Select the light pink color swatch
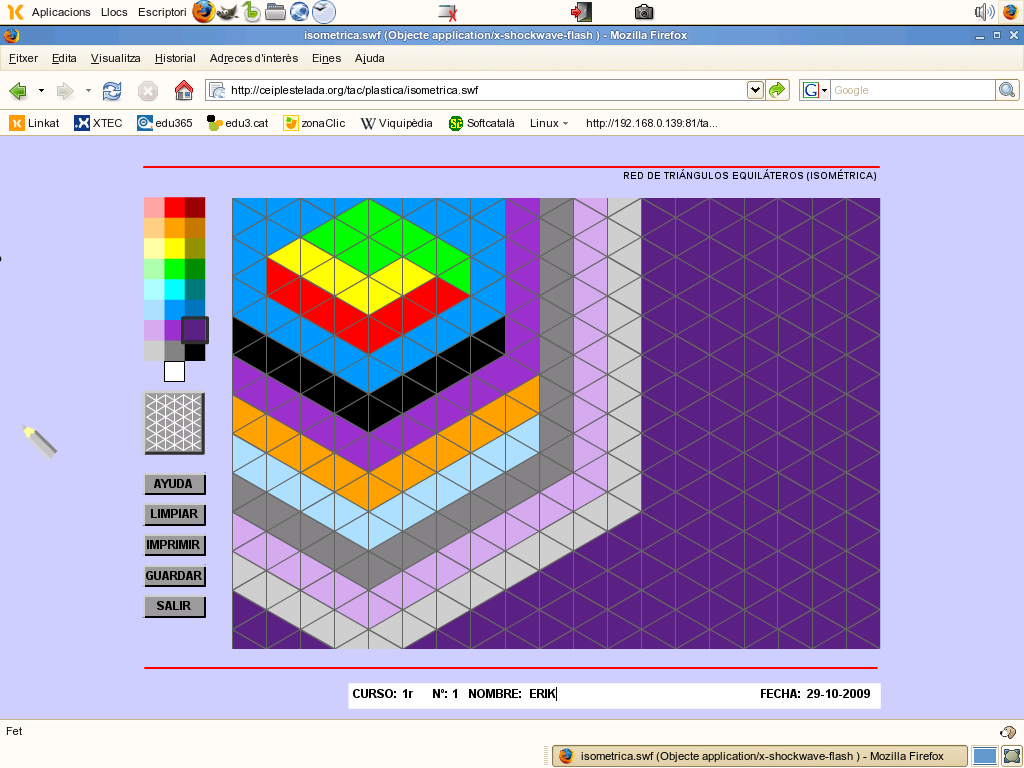This screenshot has width=1024, height=768. (154, 208)
